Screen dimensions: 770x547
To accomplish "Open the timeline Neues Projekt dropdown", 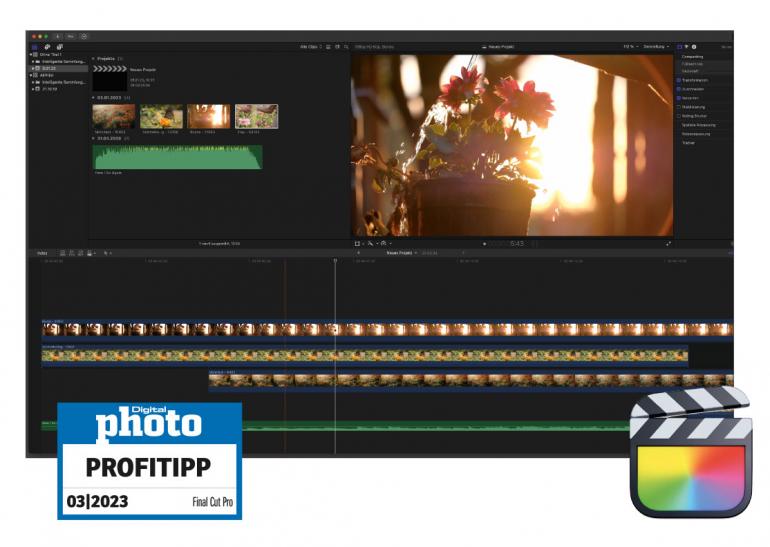I will (402, 253).
